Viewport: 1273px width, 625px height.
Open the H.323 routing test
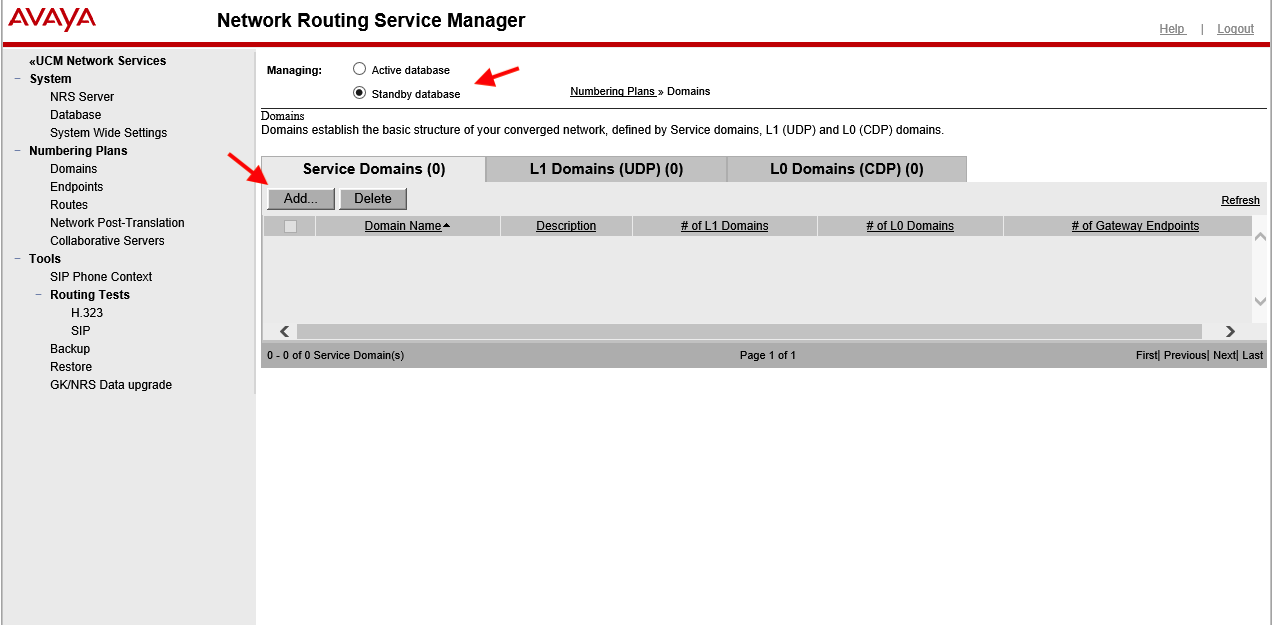pyautogui.click(x=87, y=313)
